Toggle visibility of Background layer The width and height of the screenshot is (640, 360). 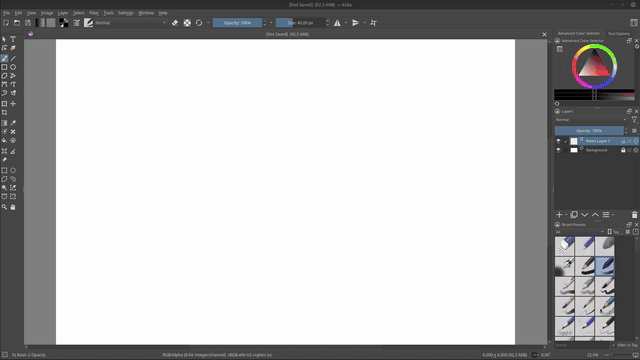tap(558, 150)
